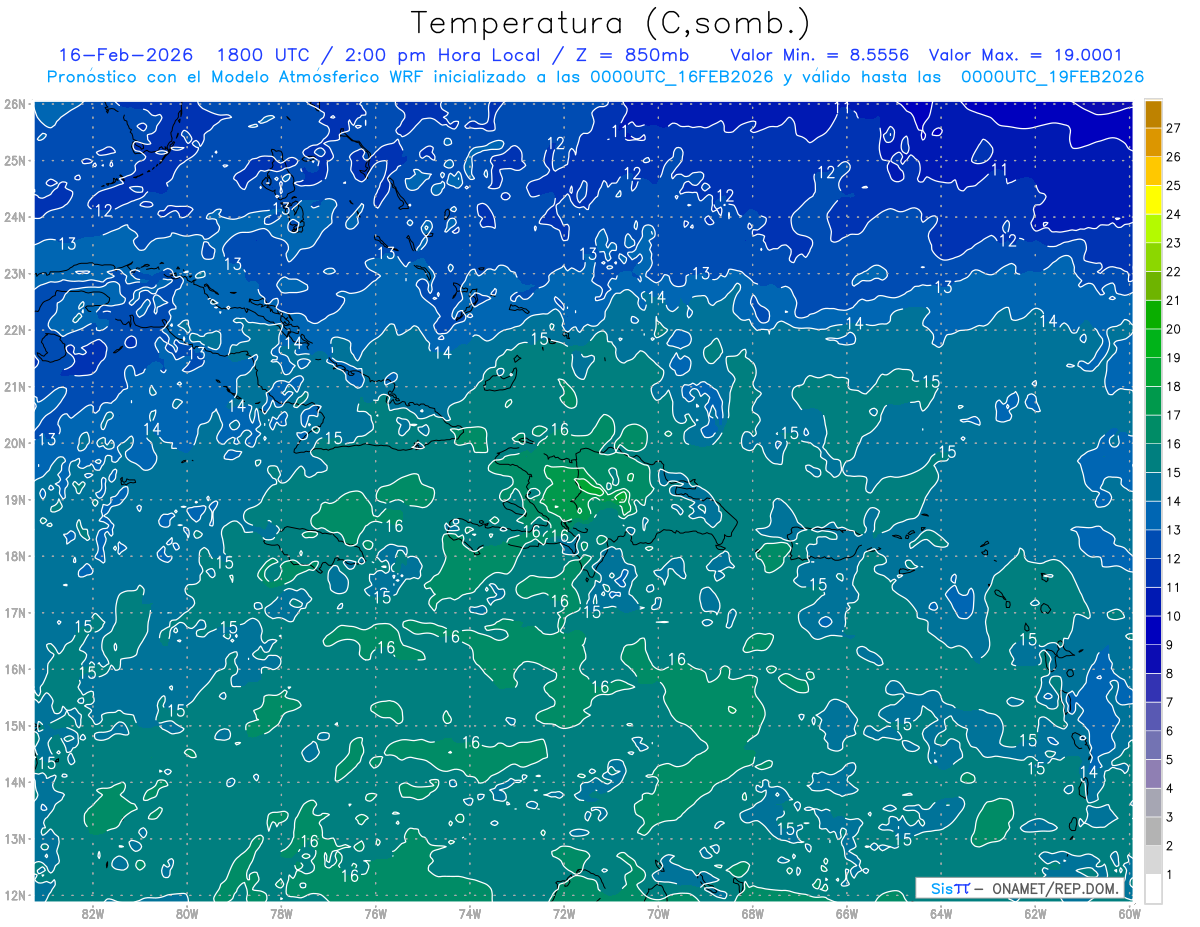Click the 22N latitude axis label

pyautogui.click(x=15, y=330)
